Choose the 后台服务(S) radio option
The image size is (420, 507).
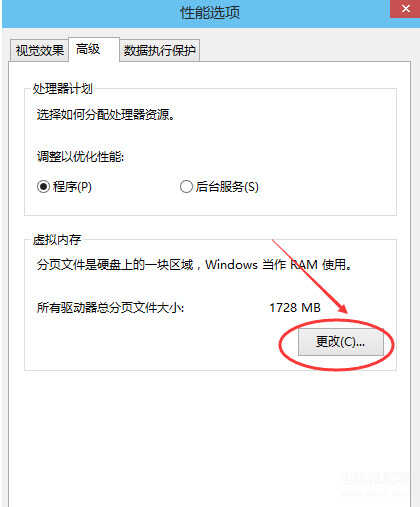pos(186,186)
